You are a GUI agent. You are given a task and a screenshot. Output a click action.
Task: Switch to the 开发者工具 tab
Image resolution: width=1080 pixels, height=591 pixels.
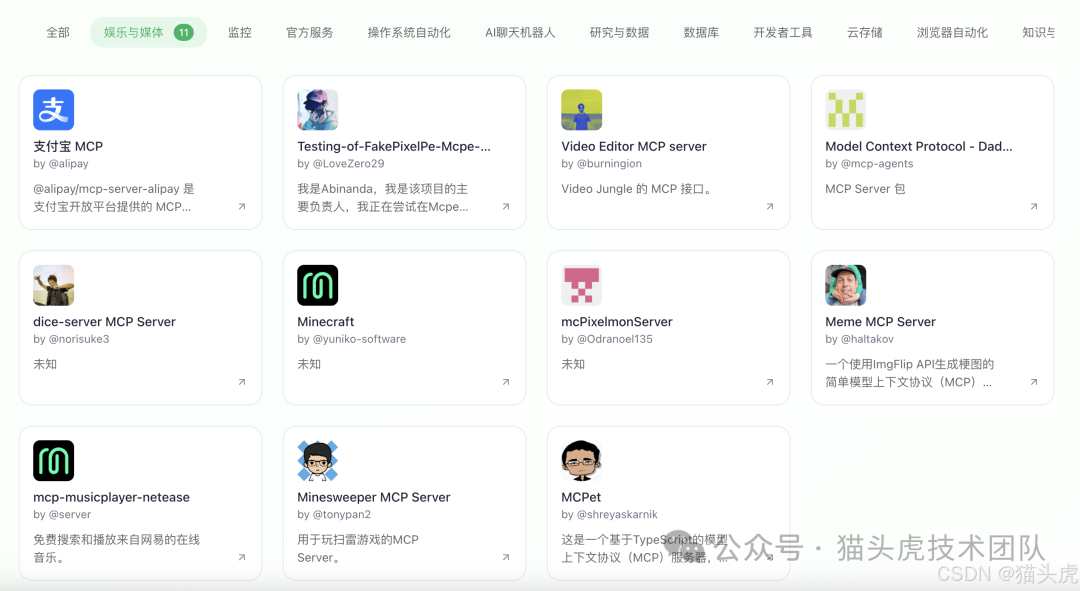coord(783,32)
